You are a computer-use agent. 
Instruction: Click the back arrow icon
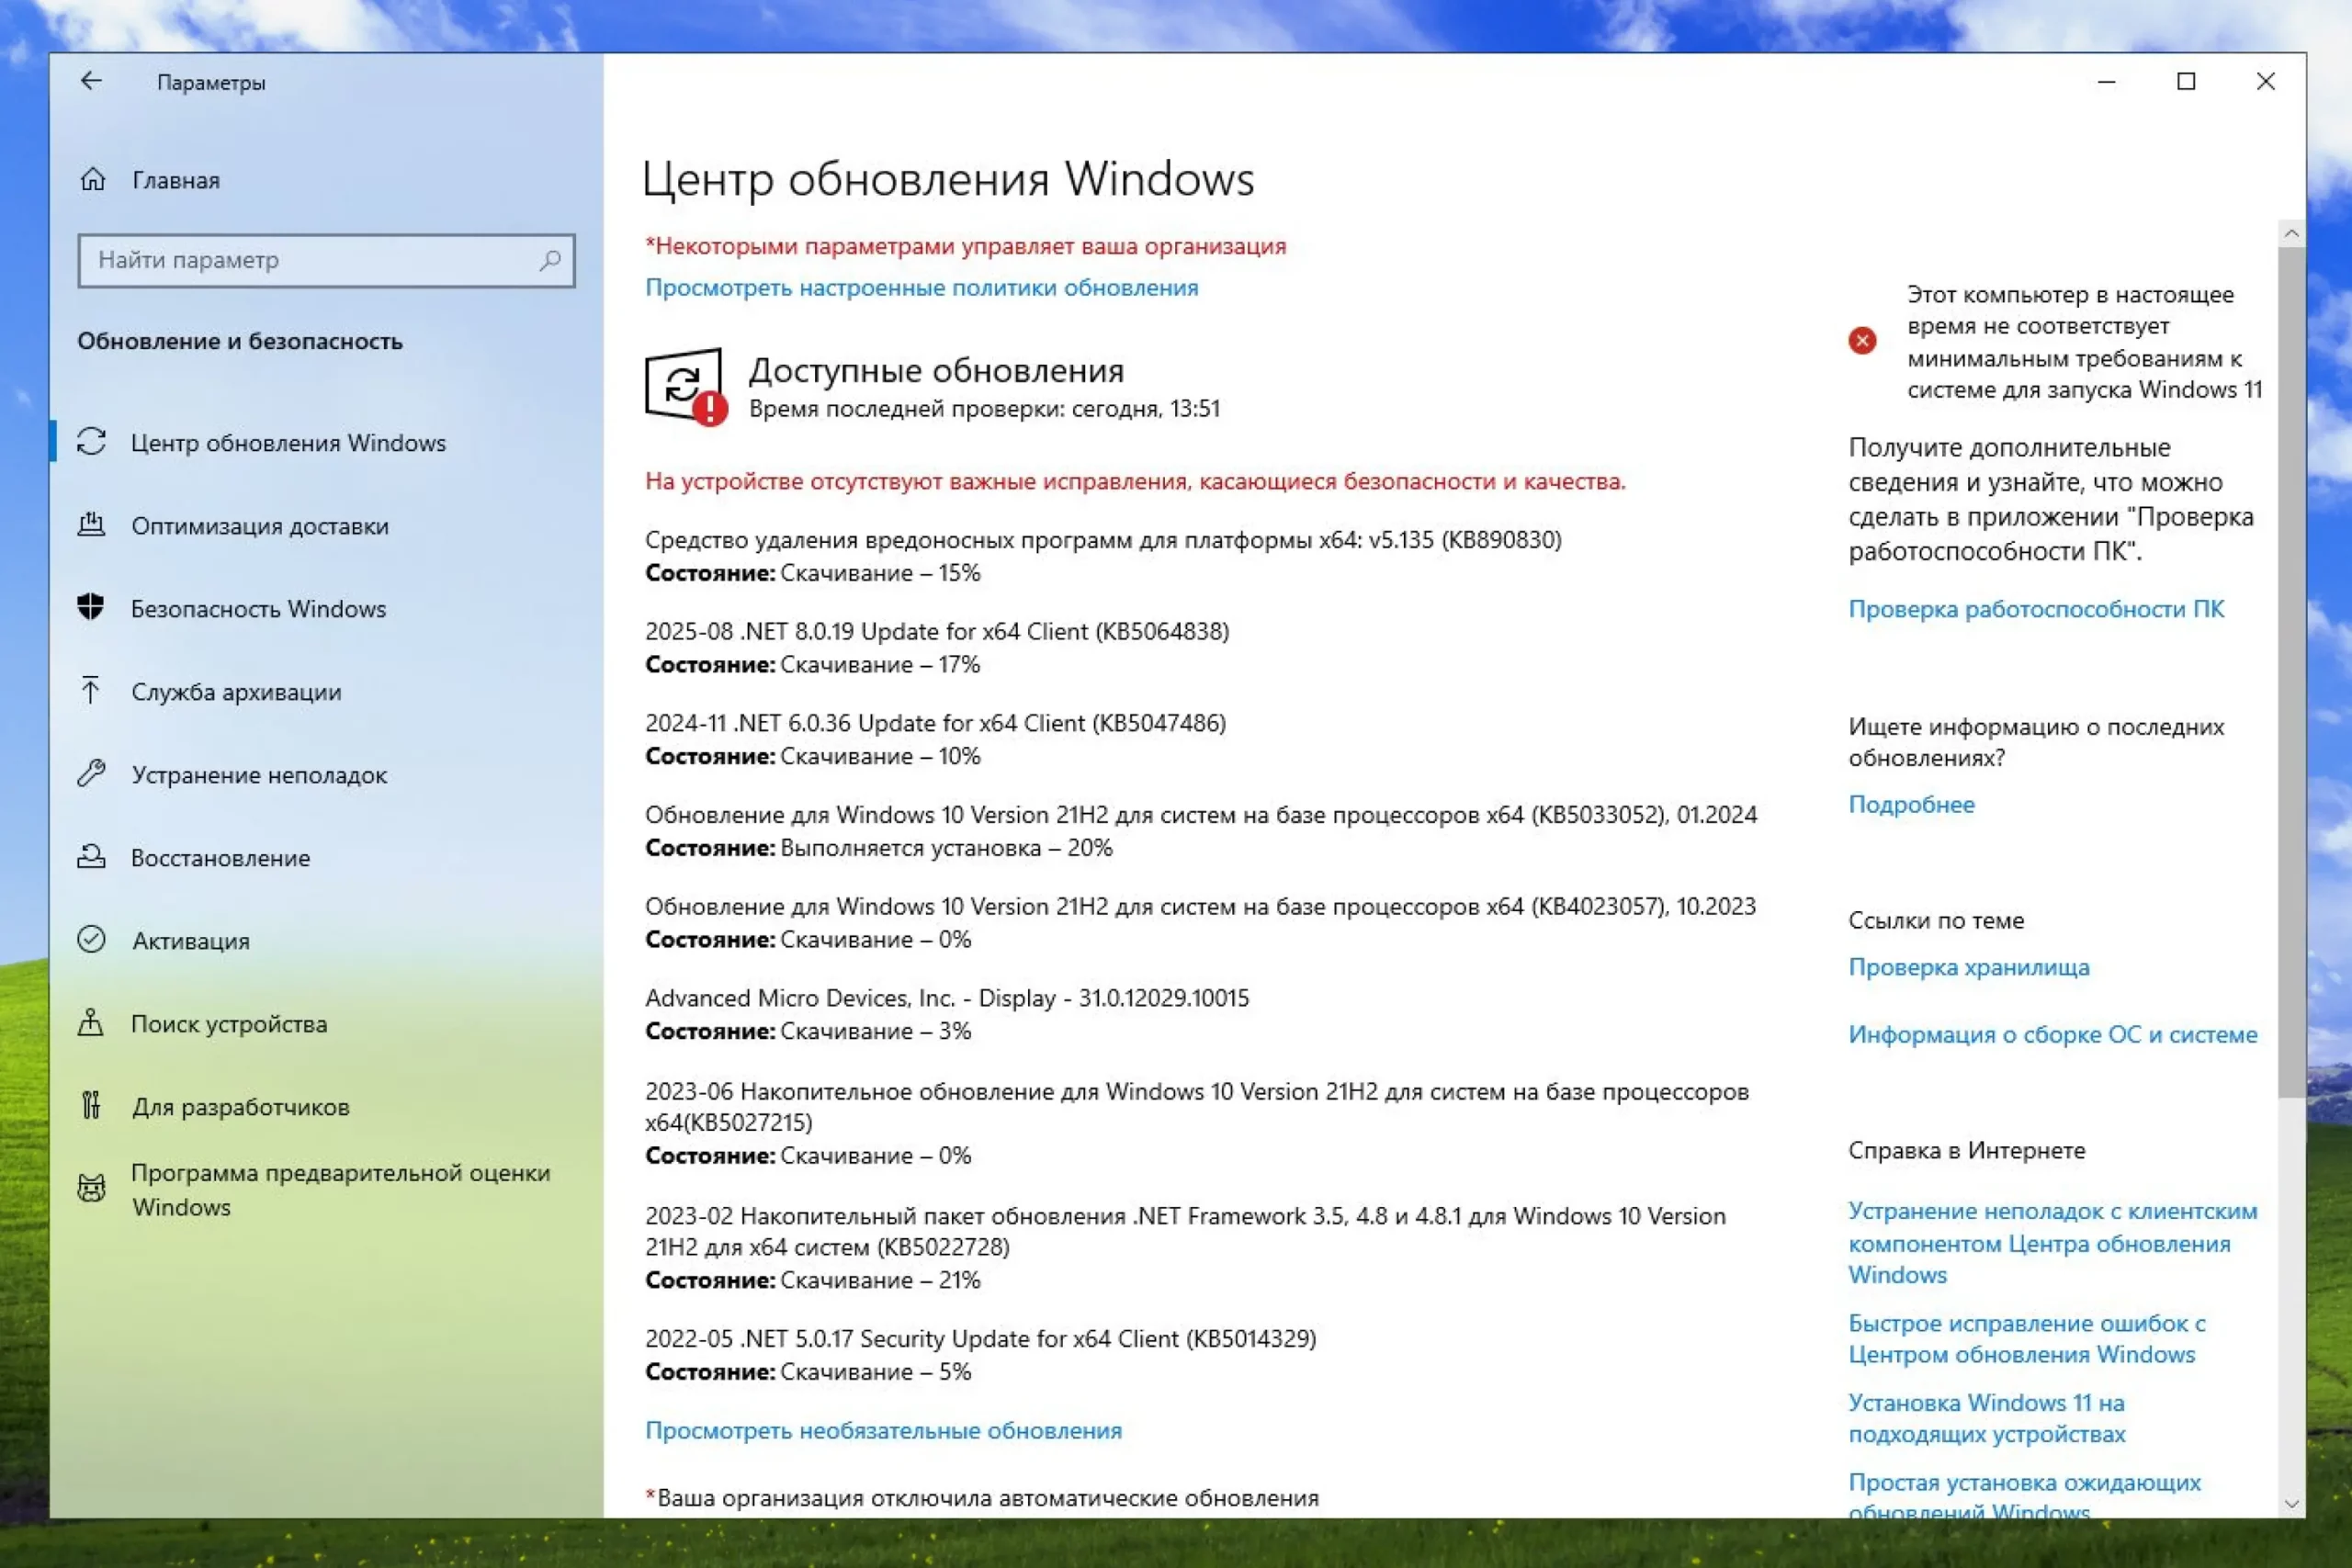click(91, 81)
